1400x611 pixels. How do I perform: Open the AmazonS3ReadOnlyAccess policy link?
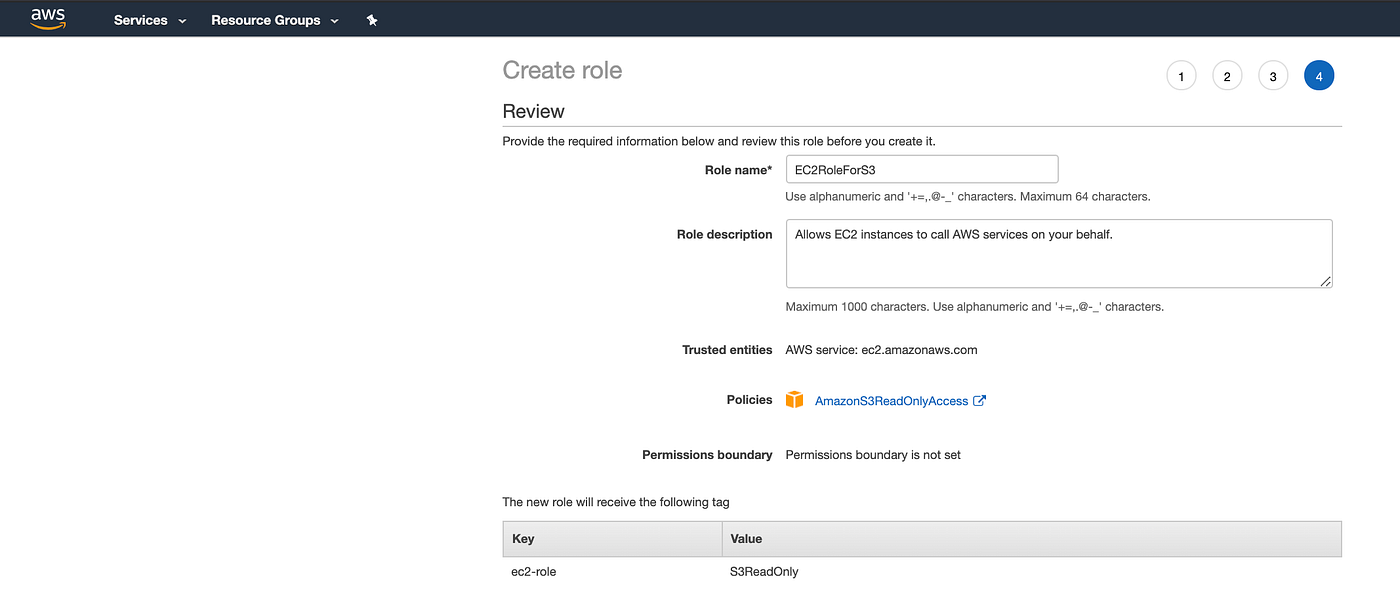(891, 401)
